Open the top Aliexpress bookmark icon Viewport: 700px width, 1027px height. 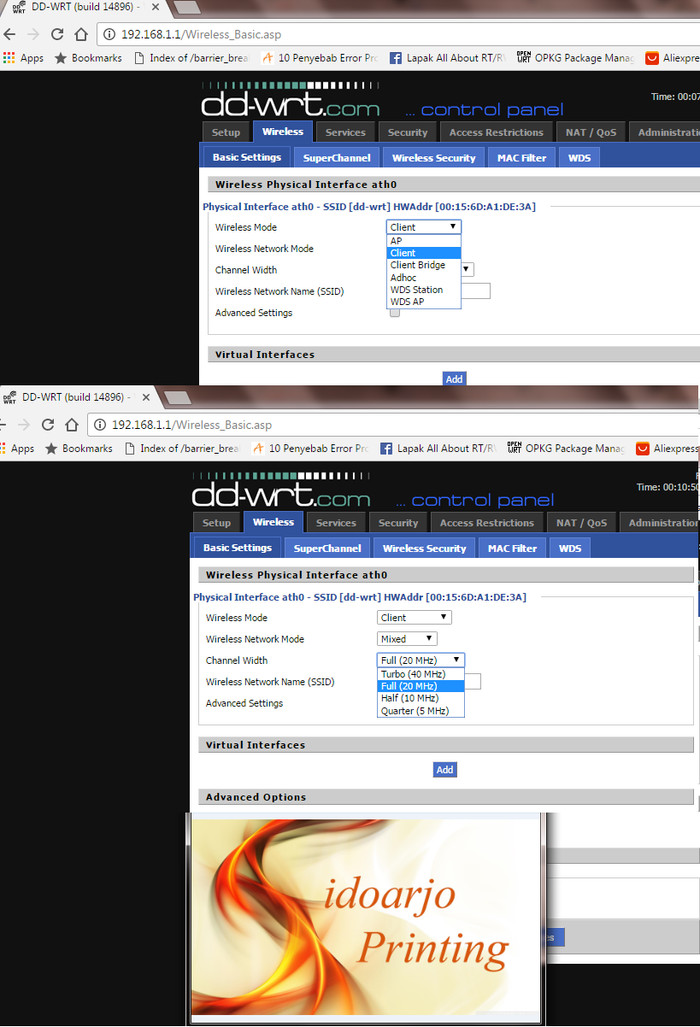652,58
